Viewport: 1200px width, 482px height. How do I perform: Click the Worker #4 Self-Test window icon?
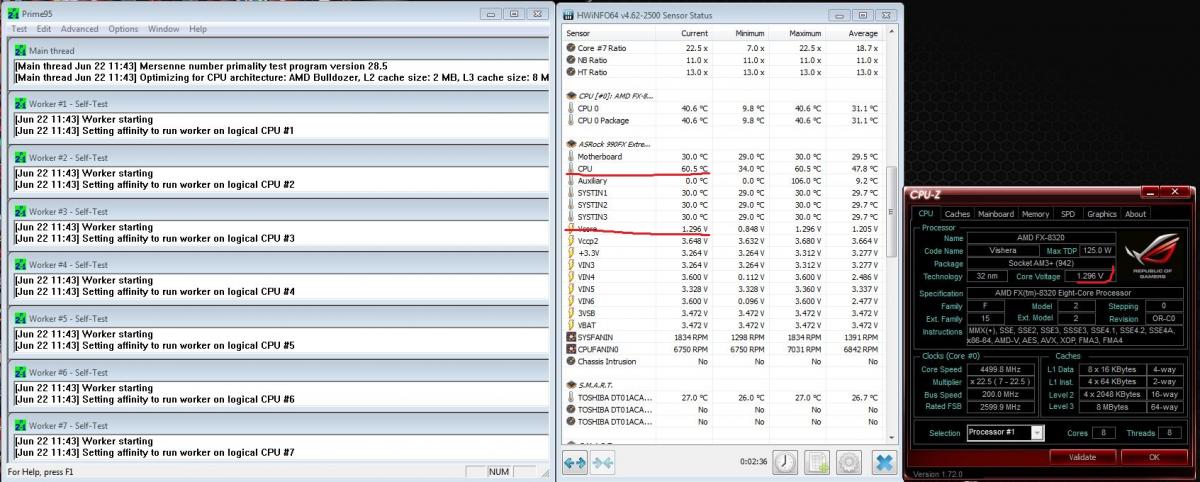pos(20,265)
